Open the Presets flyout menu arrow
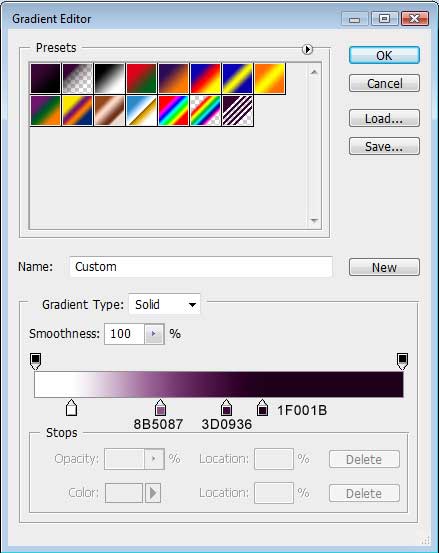This screenshot has width=439, height=553. pos(307,49)
